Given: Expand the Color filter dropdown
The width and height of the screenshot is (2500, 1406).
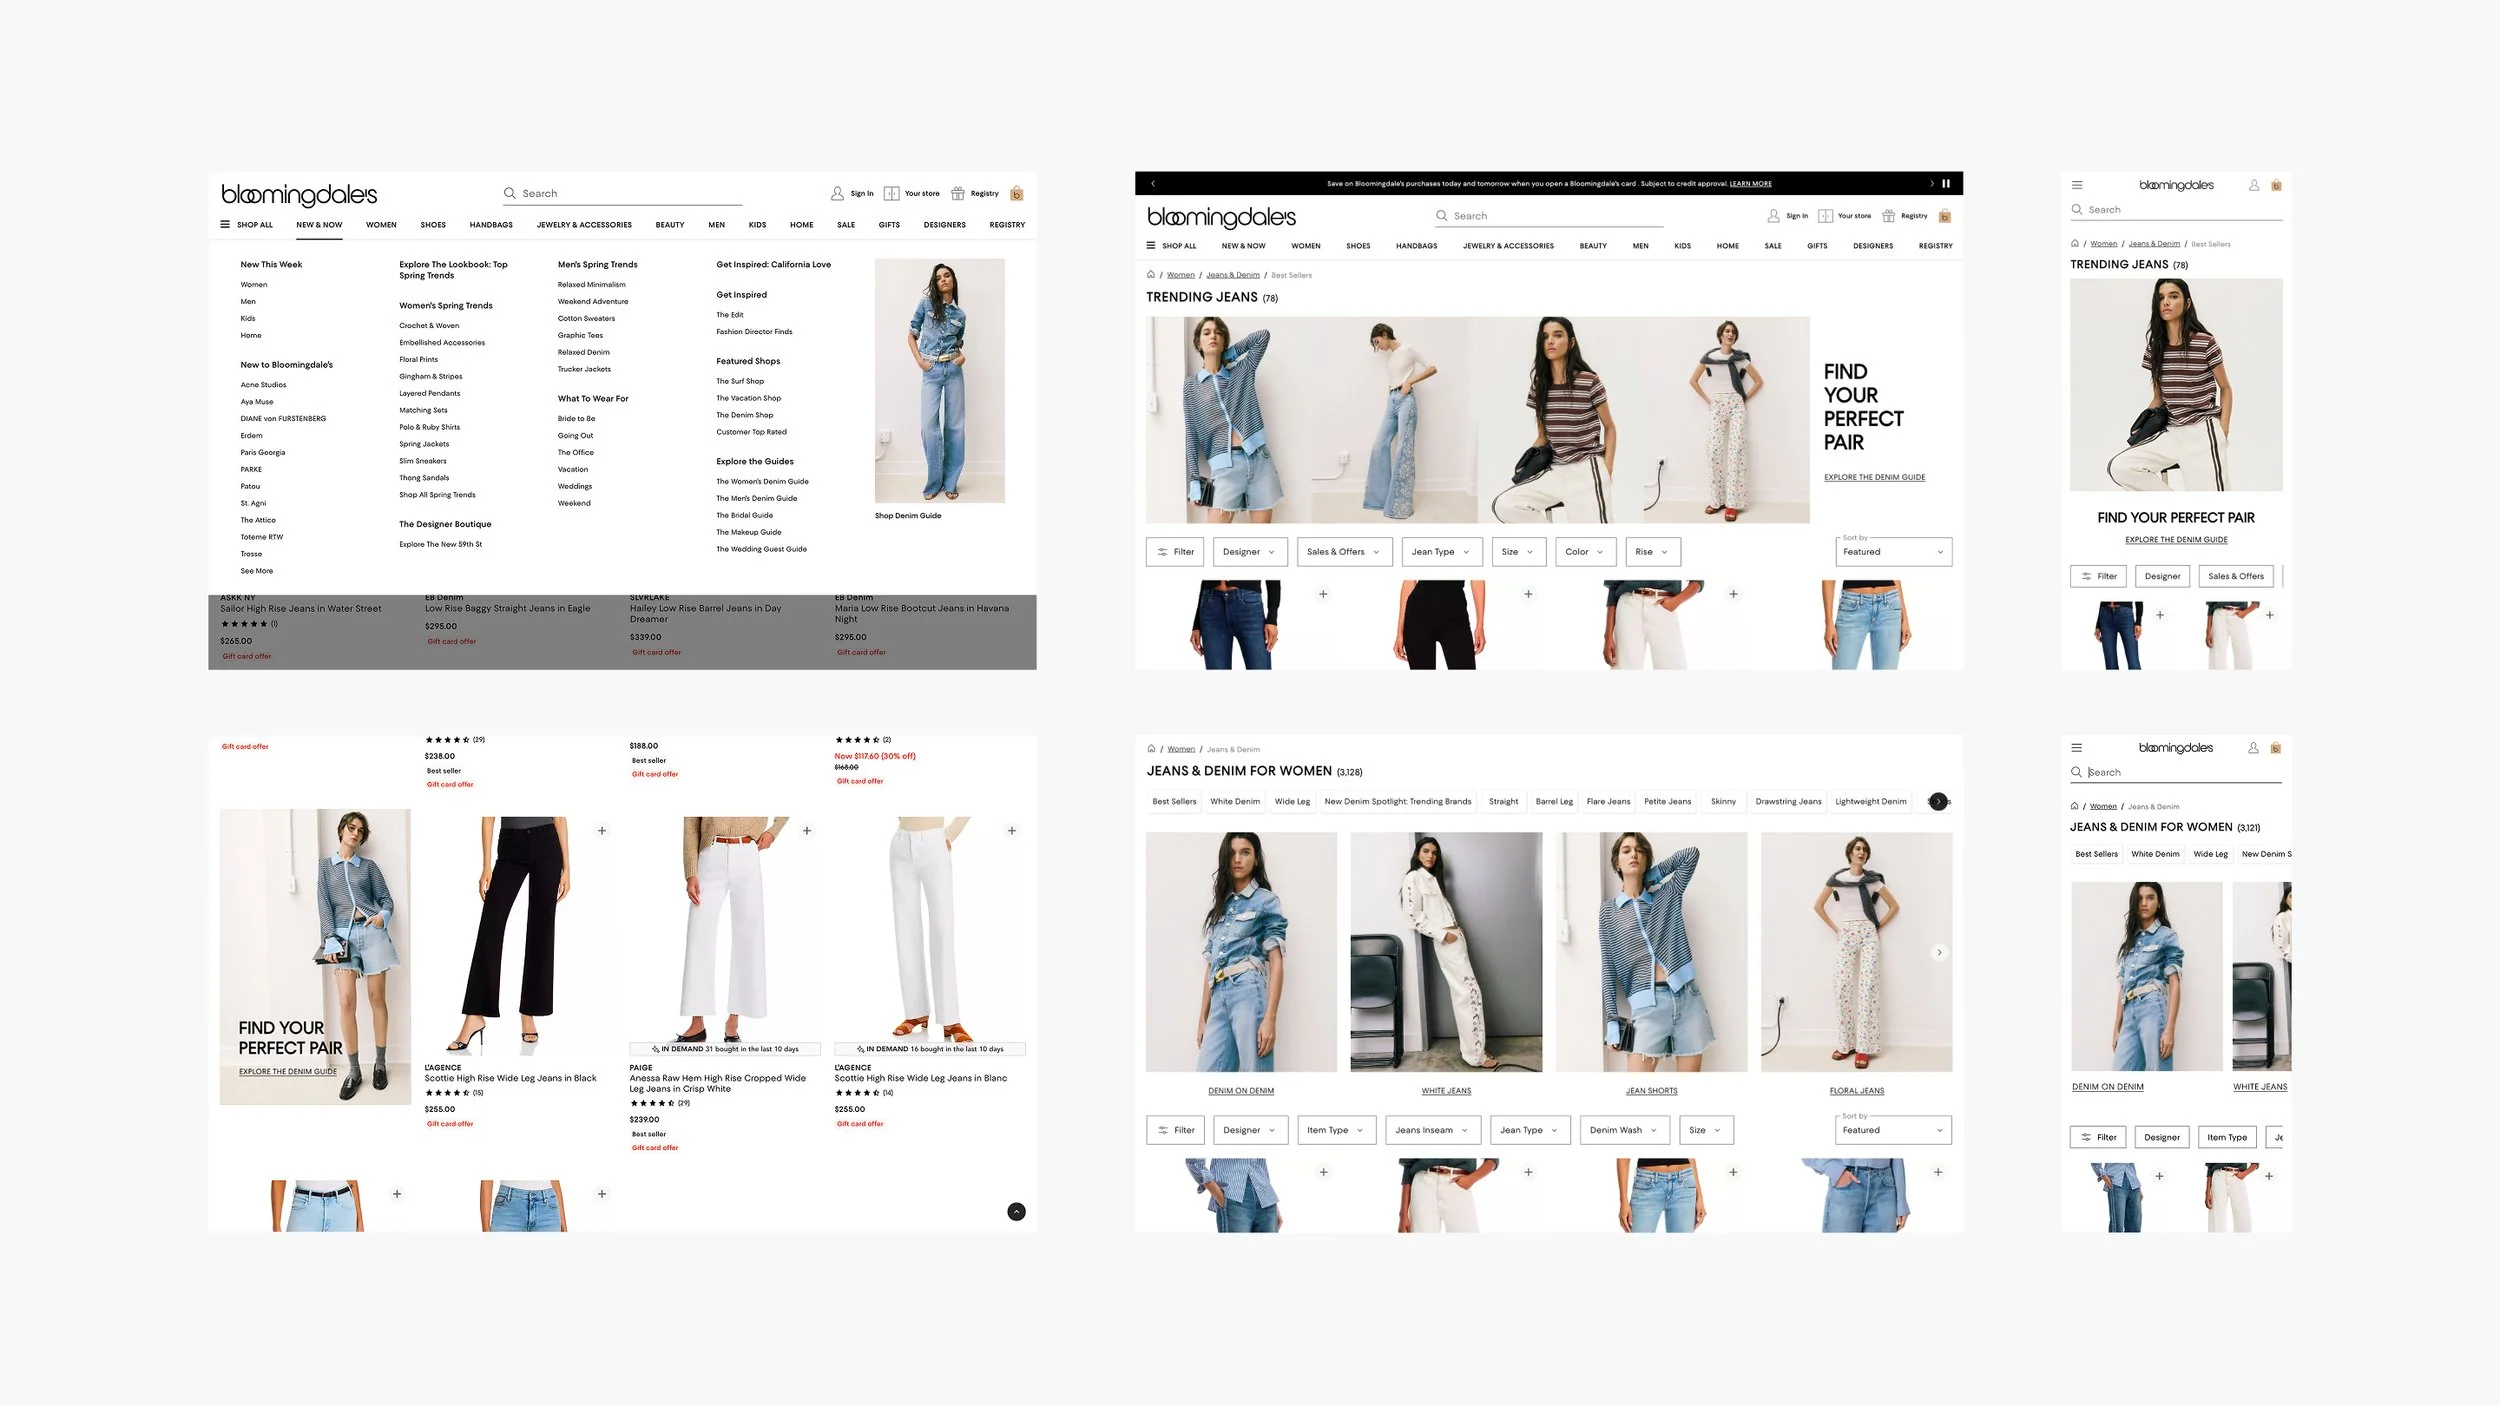Looking at the screenshot, I should 1585,552.
